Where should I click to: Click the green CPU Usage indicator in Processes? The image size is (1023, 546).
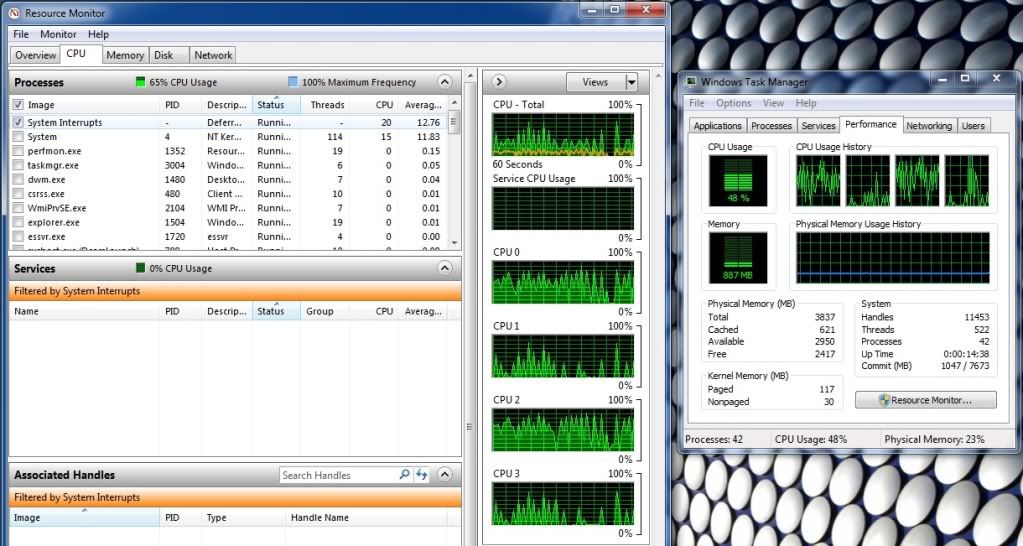coord(141,82)
